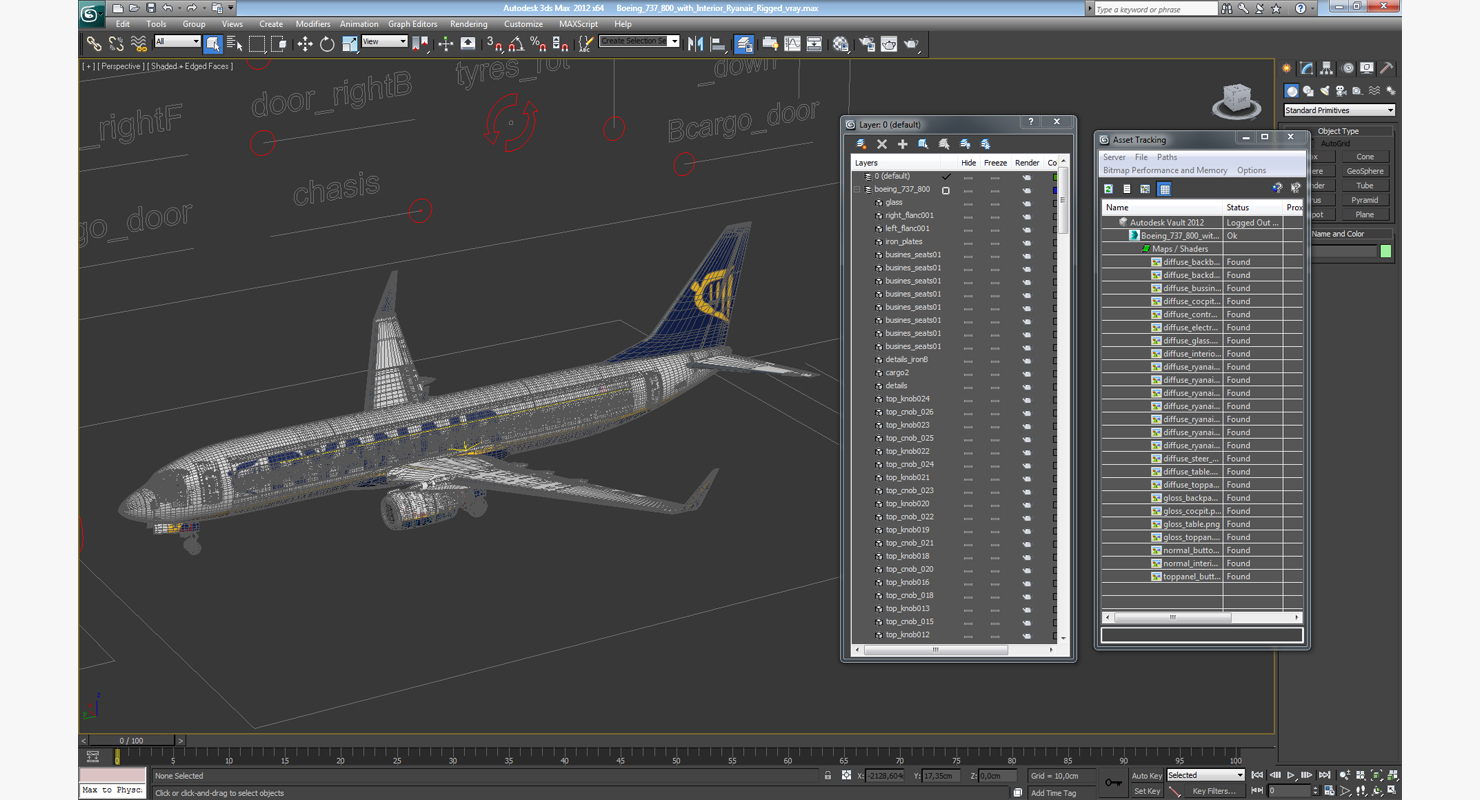
Task: Click the Go to End playback button
Action: pos(1324,775)
